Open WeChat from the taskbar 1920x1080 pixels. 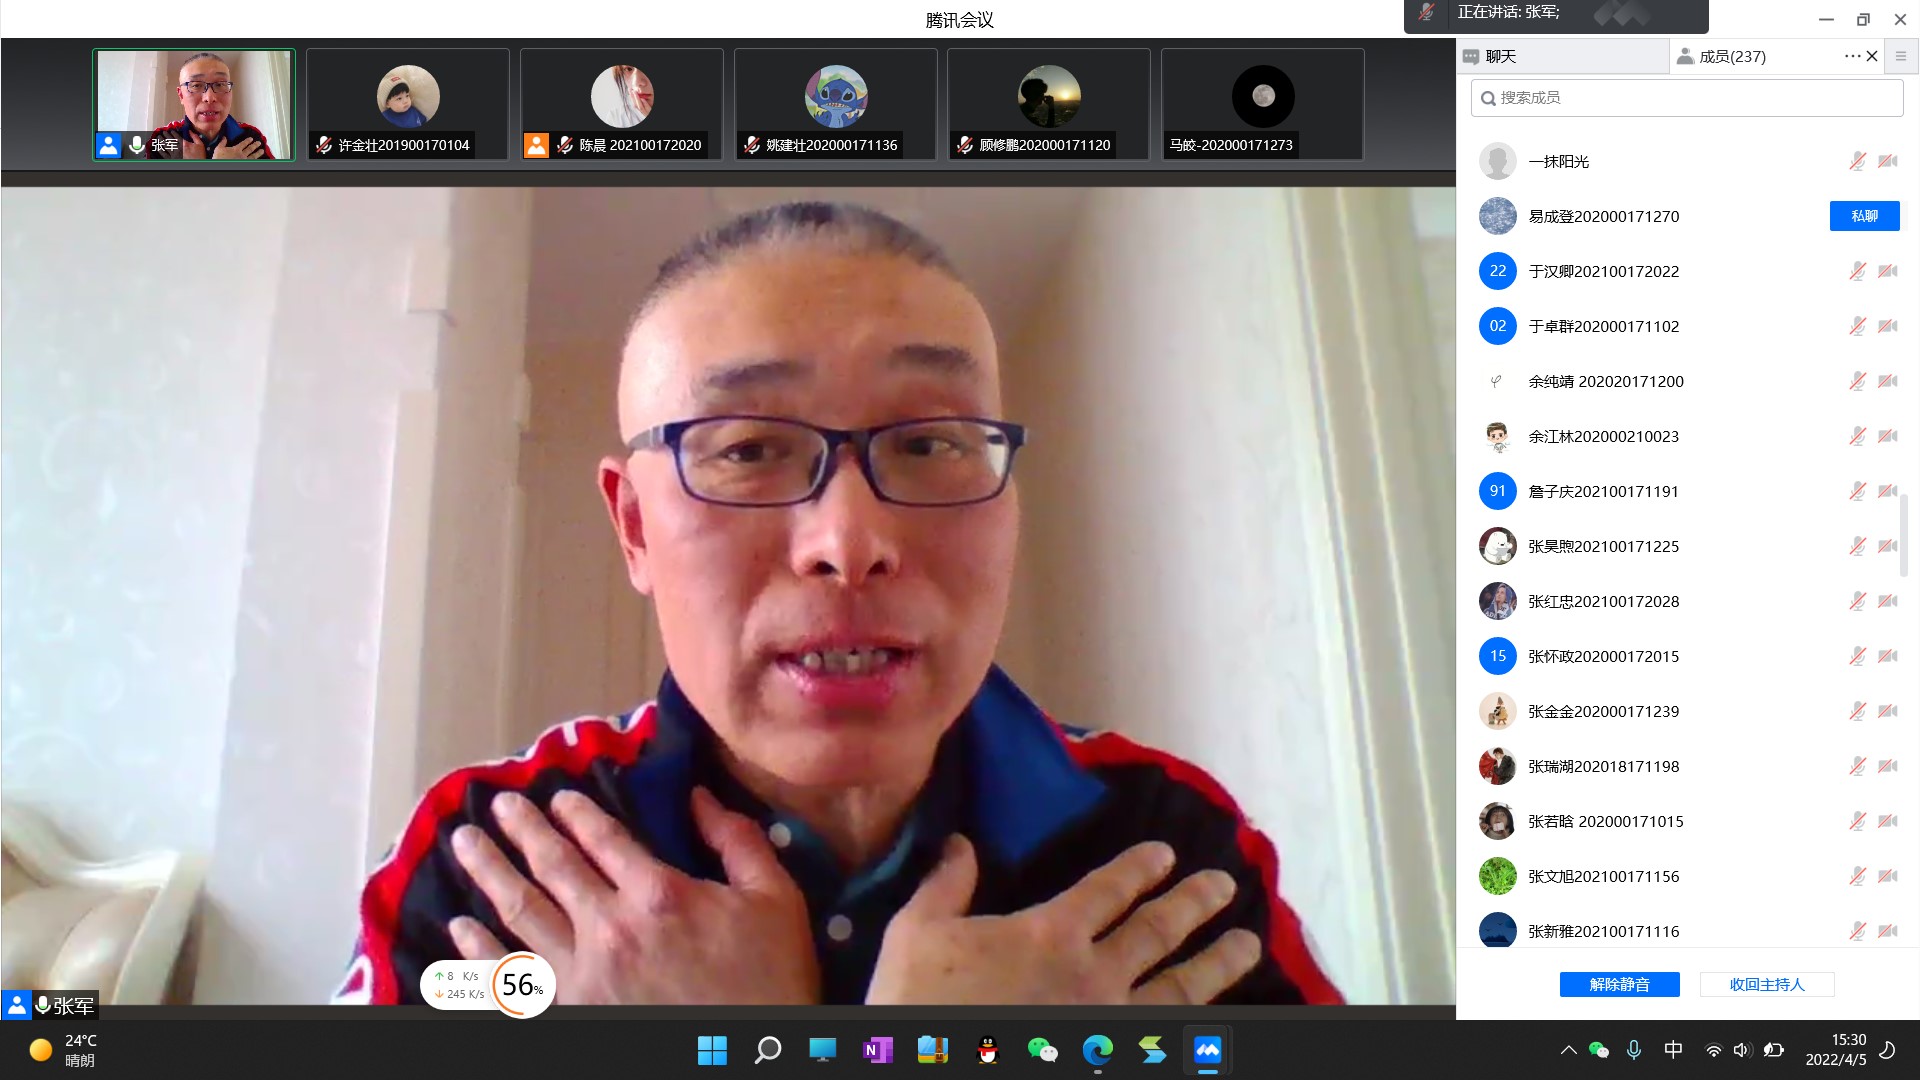pos(1042,1050)
